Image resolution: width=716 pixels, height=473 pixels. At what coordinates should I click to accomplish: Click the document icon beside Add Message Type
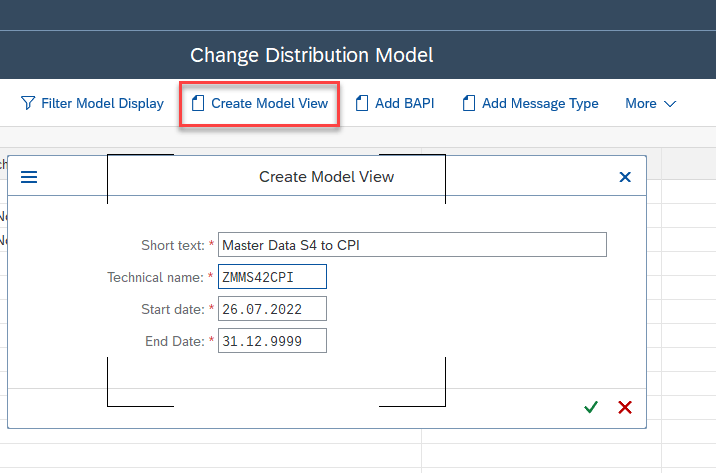469,104
